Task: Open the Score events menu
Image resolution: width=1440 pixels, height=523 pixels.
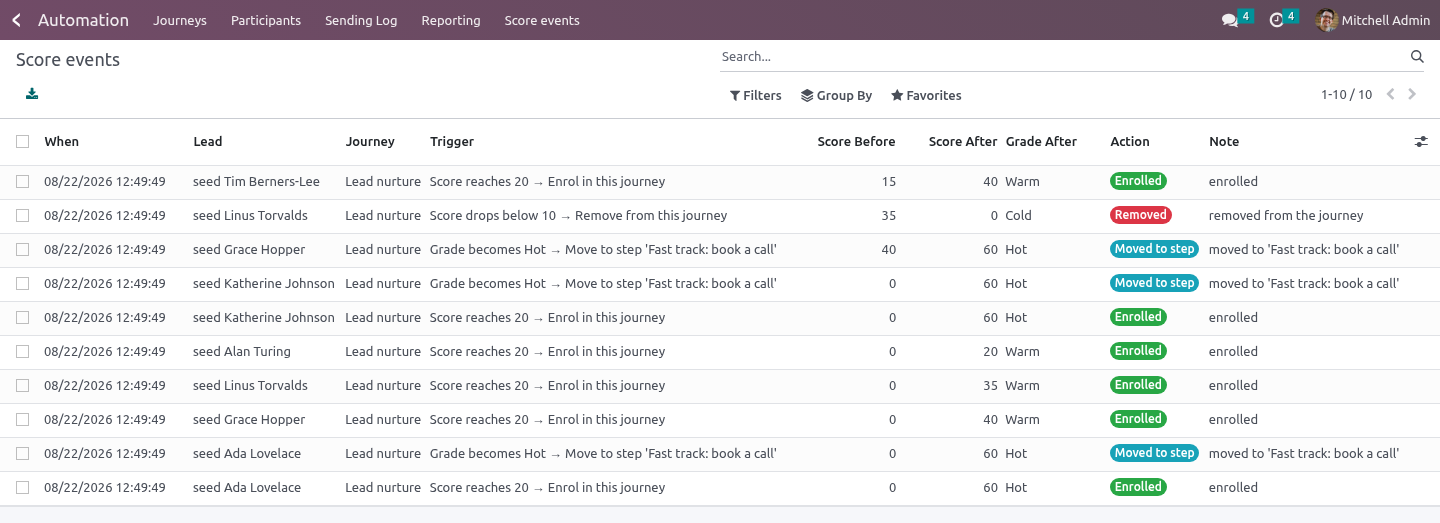Action: tap(542, 20)
